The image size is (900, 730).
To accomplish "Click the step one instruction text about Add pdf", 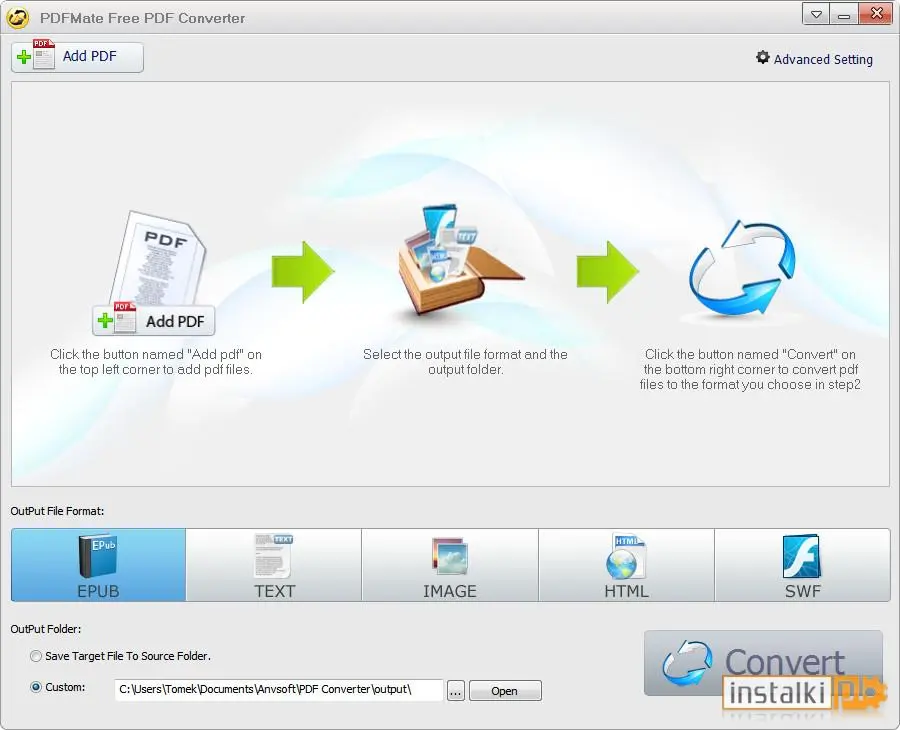I will pyautogui.click(x=156, y=362).
